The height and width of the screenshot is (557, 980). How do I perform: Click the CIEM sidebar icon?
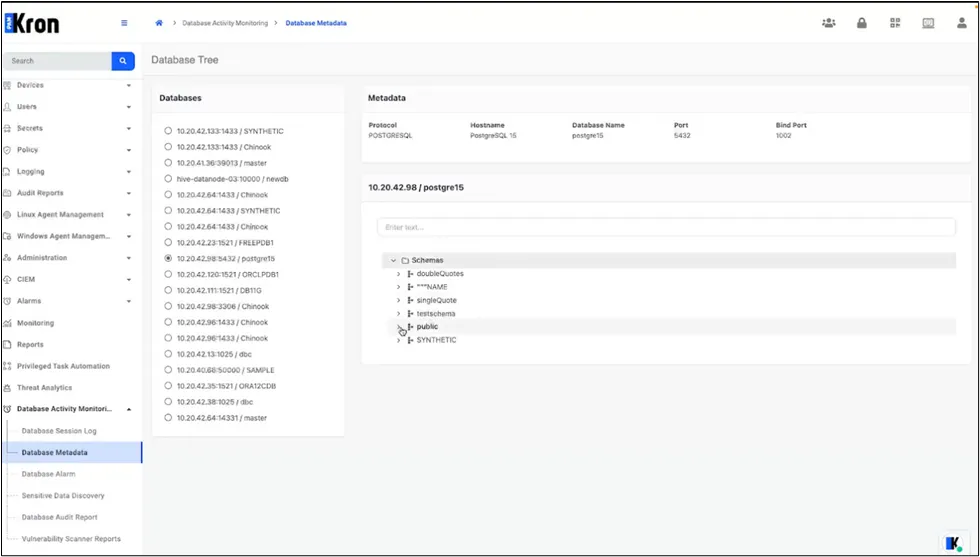point(8,279)
